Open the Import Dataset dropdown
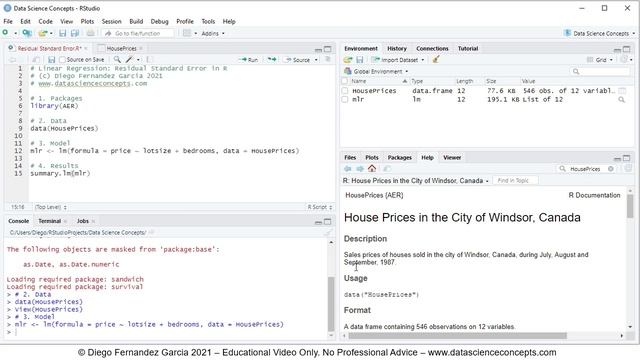The image size is (640, 360). 398,60
